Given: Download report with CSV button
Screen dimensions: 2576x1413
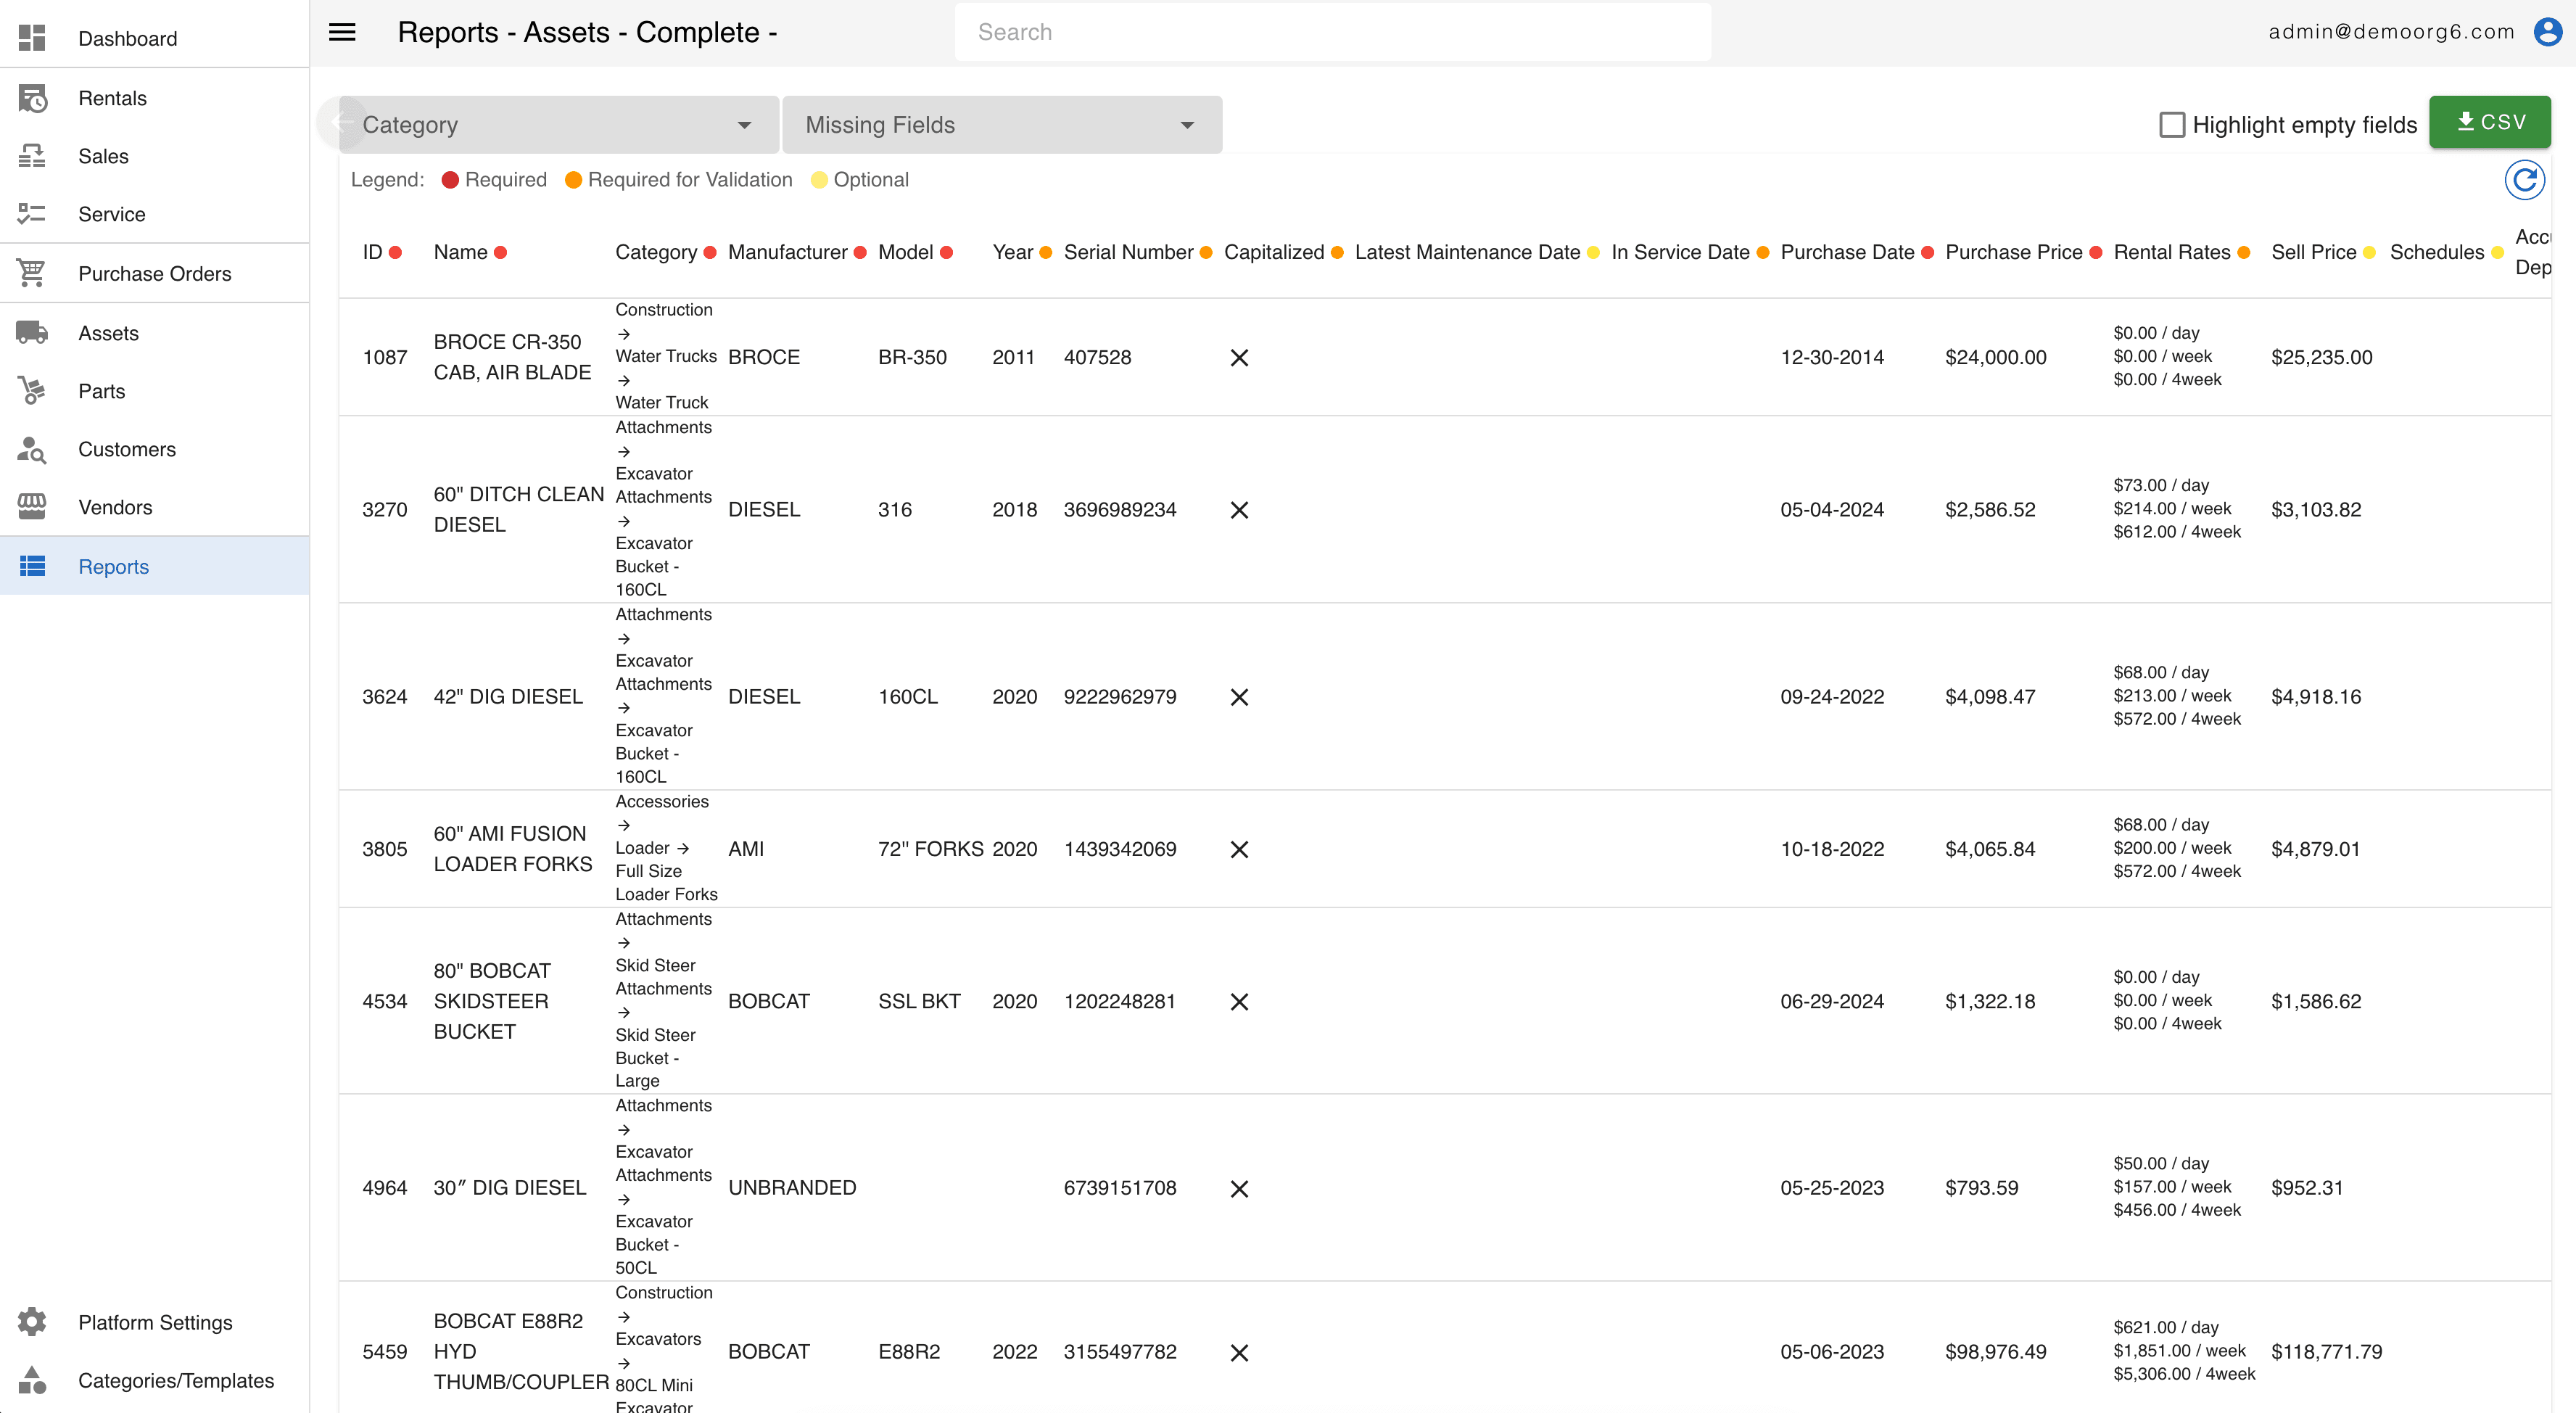Looking at the screenshot, I should (2490, 122).
